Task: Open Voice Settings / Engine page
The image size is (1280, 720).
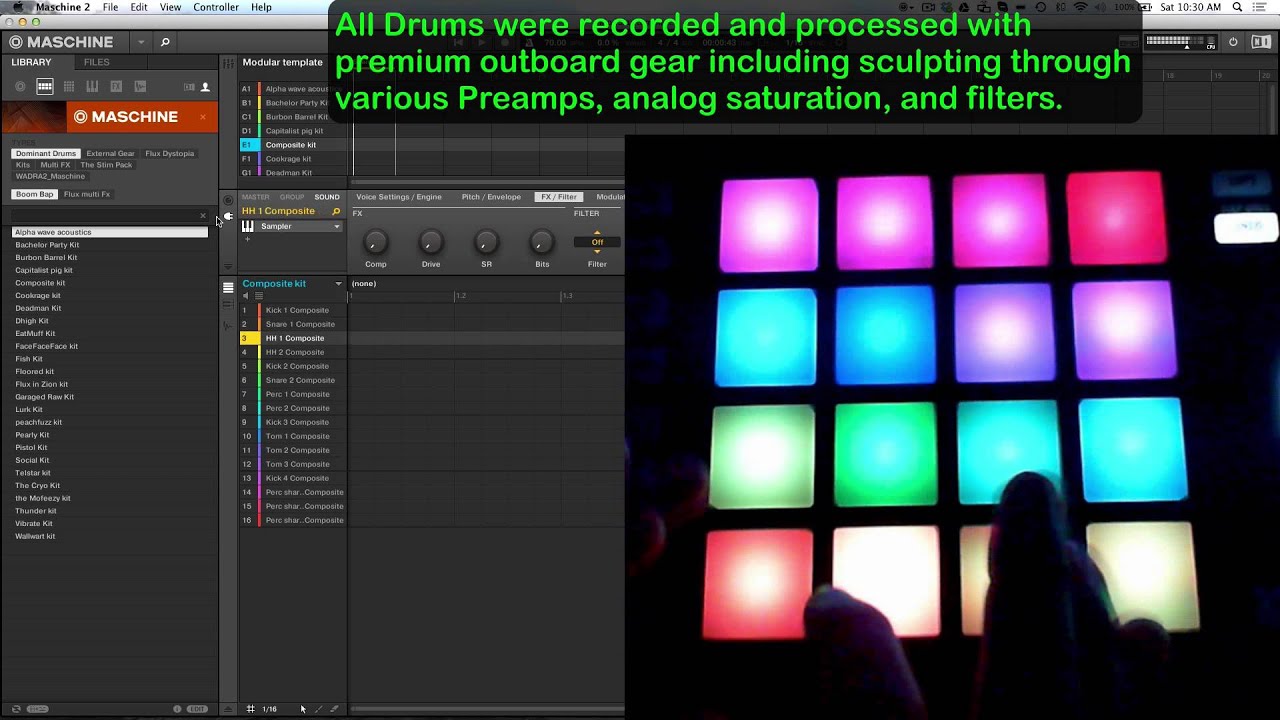Action: (399, 197)
